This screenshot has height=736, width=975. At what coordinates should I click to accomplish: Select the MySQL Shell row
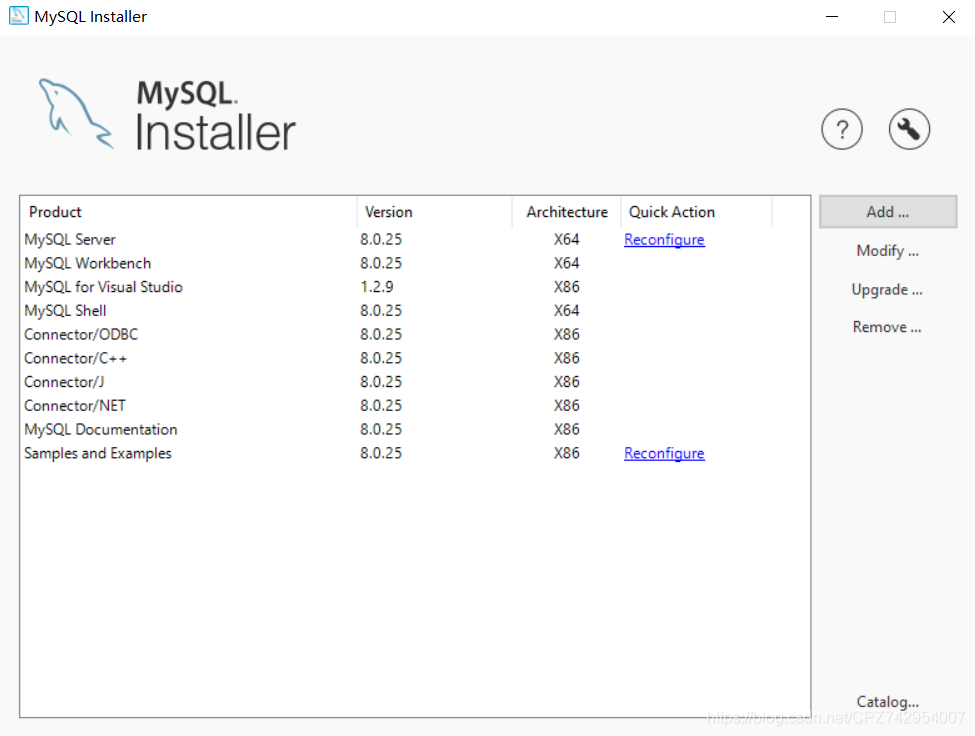click(x=415, y=310)
